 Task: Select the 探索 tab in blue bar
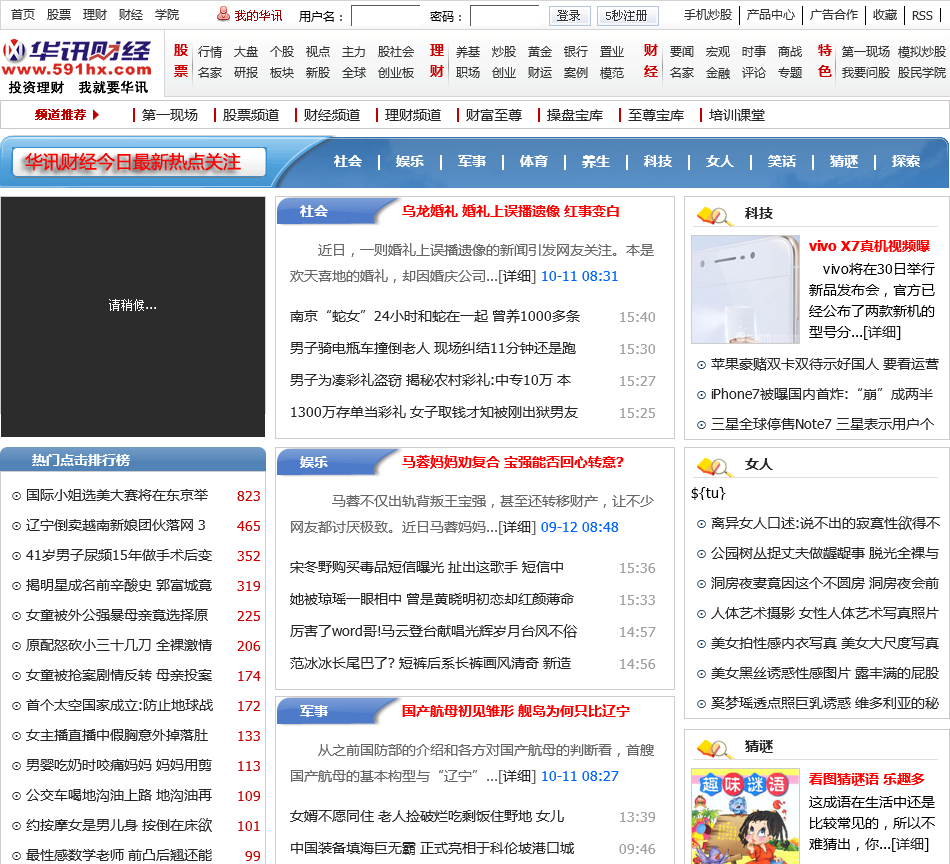click(906, 161)
